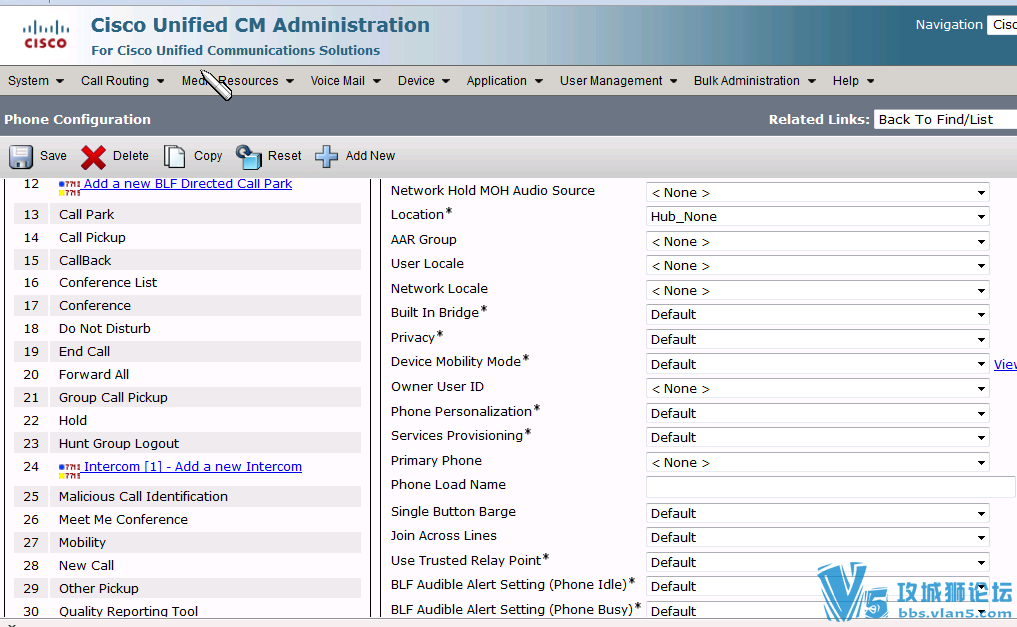The image size is (1017, 627).
Task: Click Add a new BLF Directed Call Park link
Action: tap(188, 184)
